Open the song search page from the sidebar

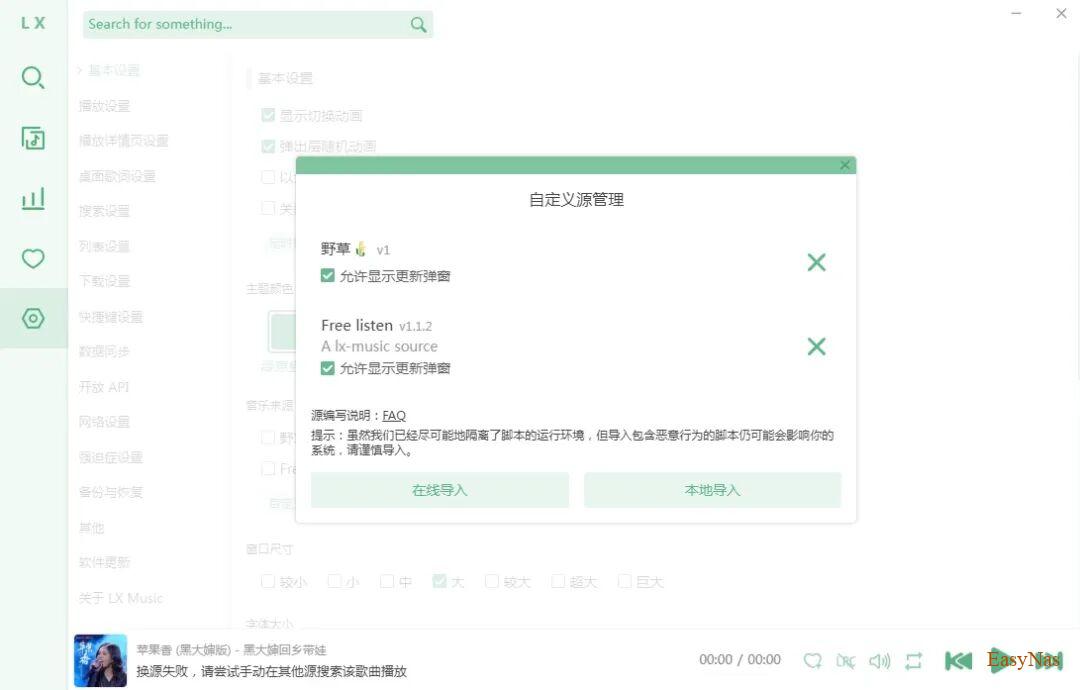[33, 77]
